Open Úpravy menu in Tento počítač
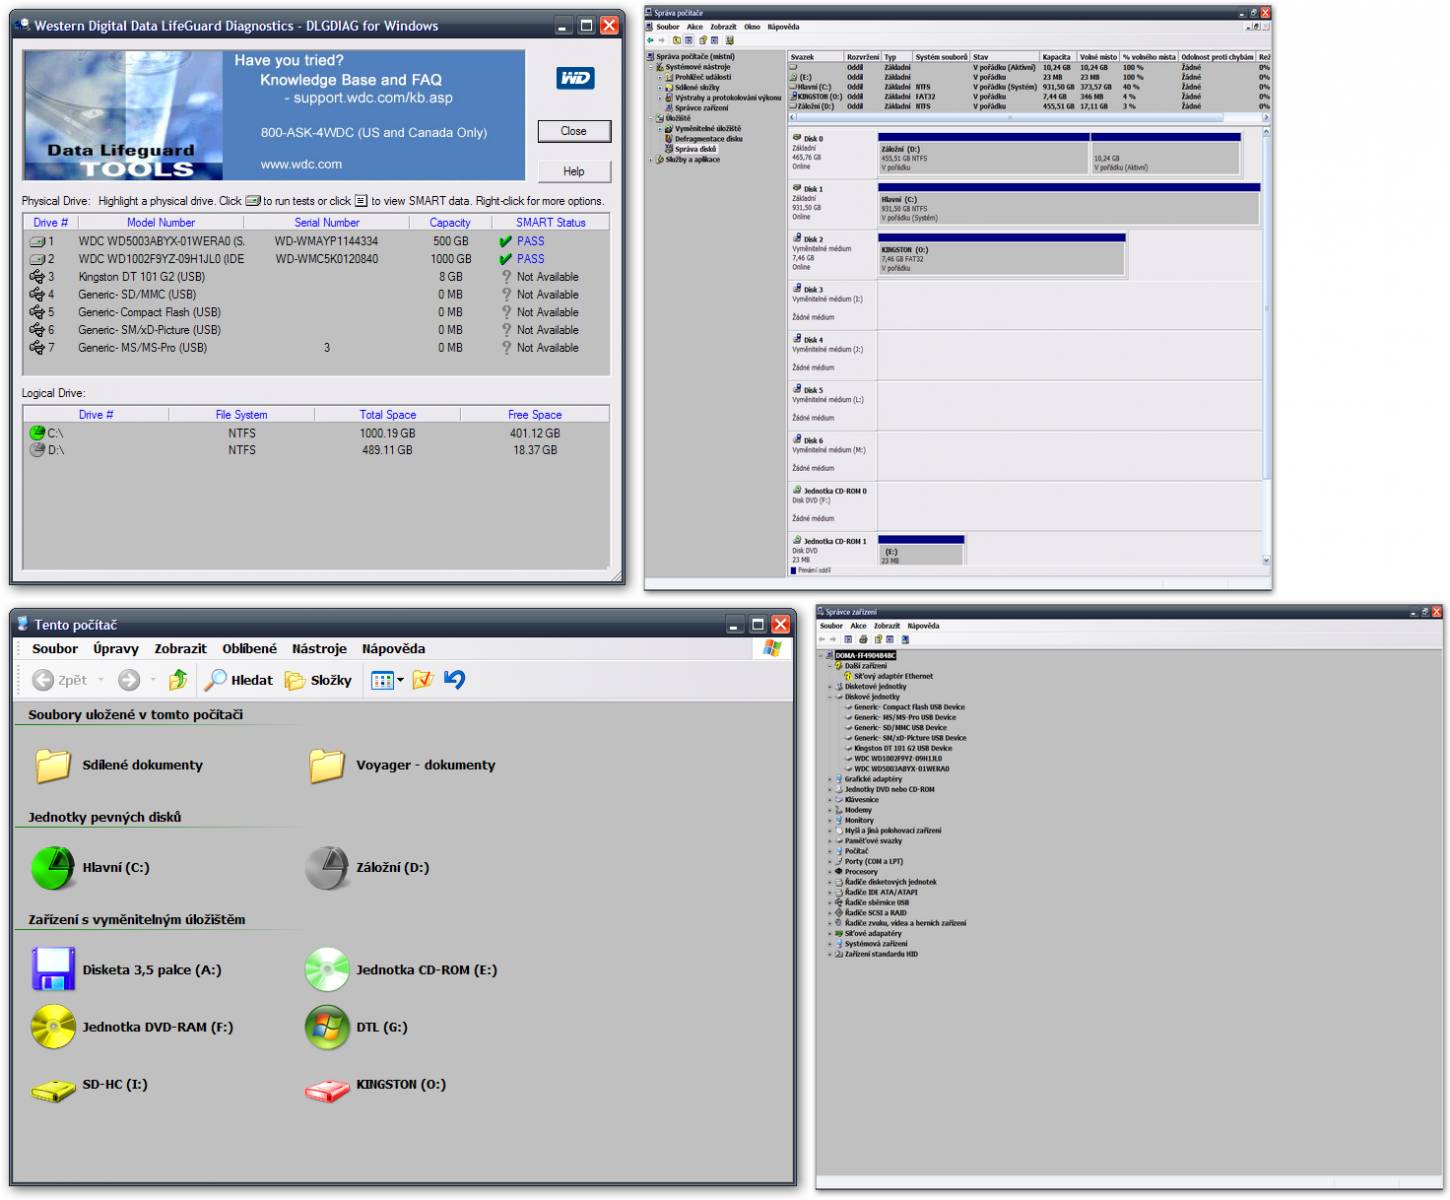 116,649
